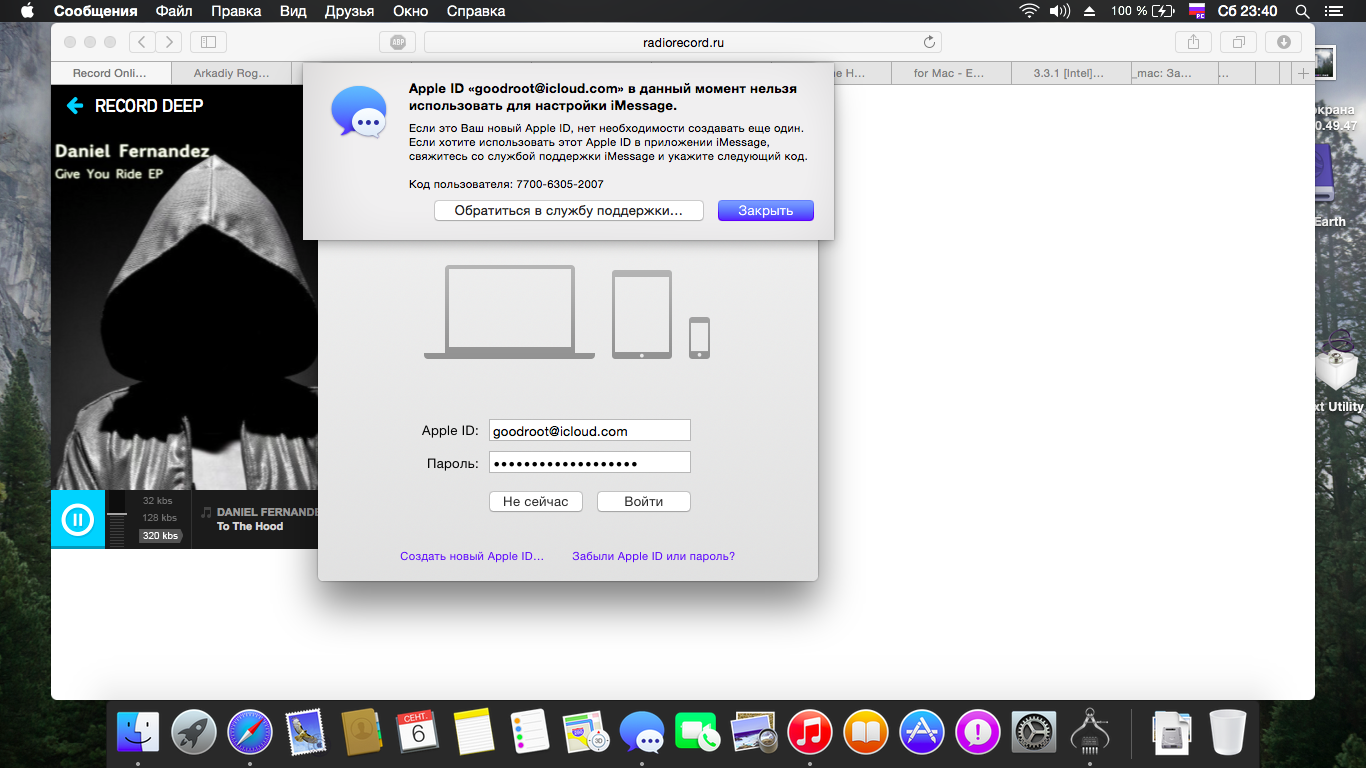
Task: Open the Окно menu
Action: 410,11
